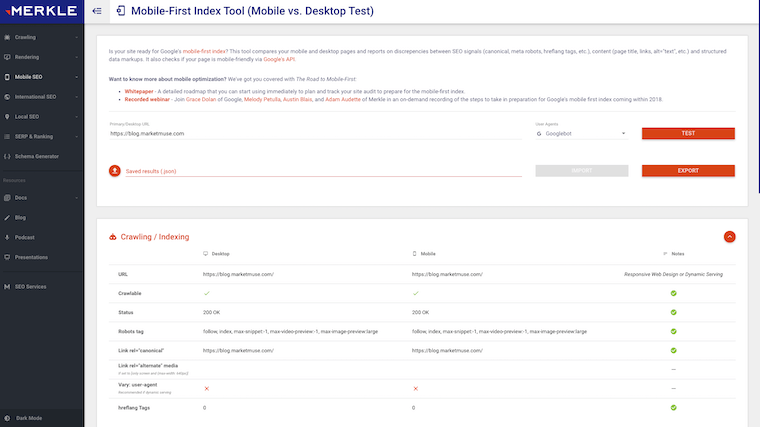The image size is (760, 427).
Task: Click the SERP & Ranking list icon
Action: [7, 137]
